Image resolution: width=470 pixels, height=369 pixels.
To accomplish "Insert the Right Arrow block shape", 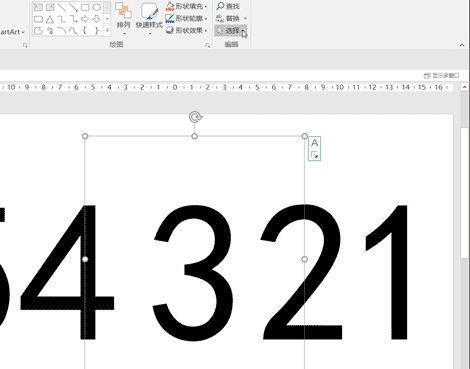I will [85, 19].
